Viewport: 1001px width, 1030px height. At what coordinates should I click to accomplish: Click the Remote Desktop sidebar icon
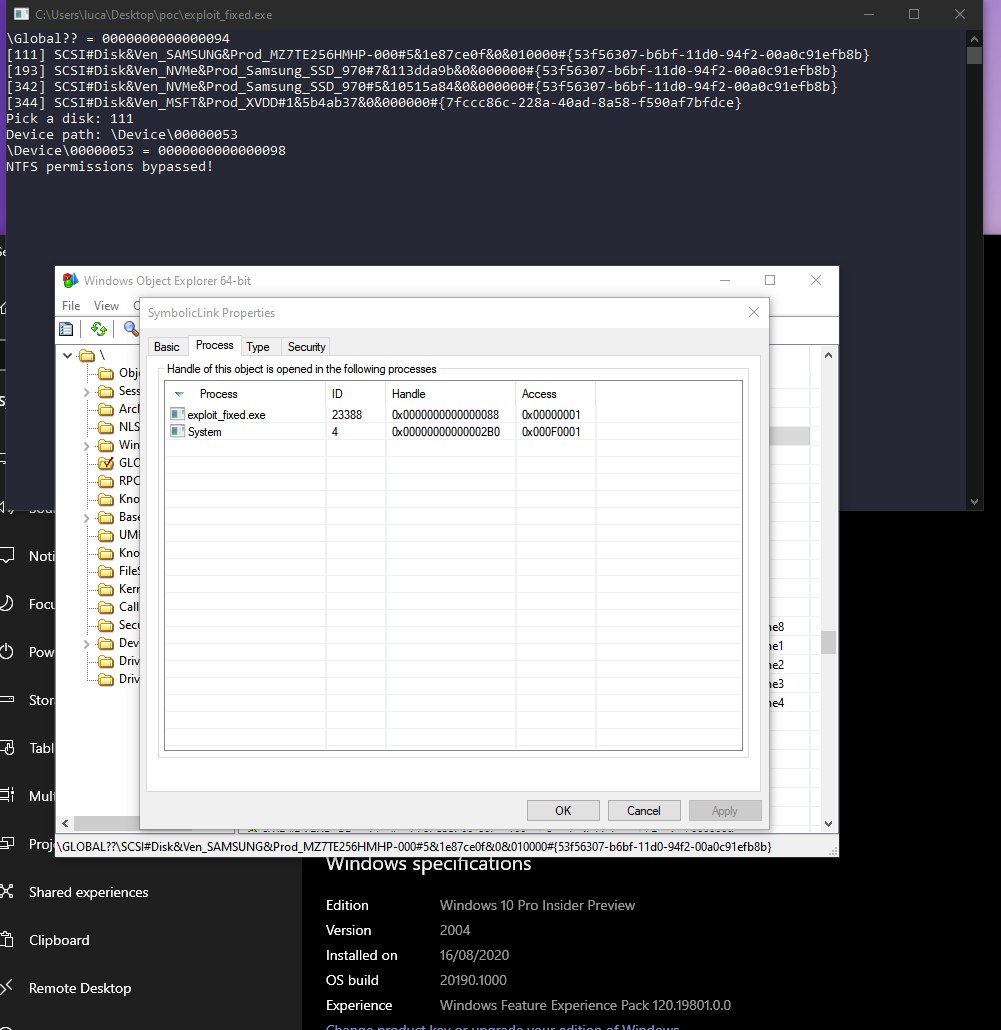7,987
